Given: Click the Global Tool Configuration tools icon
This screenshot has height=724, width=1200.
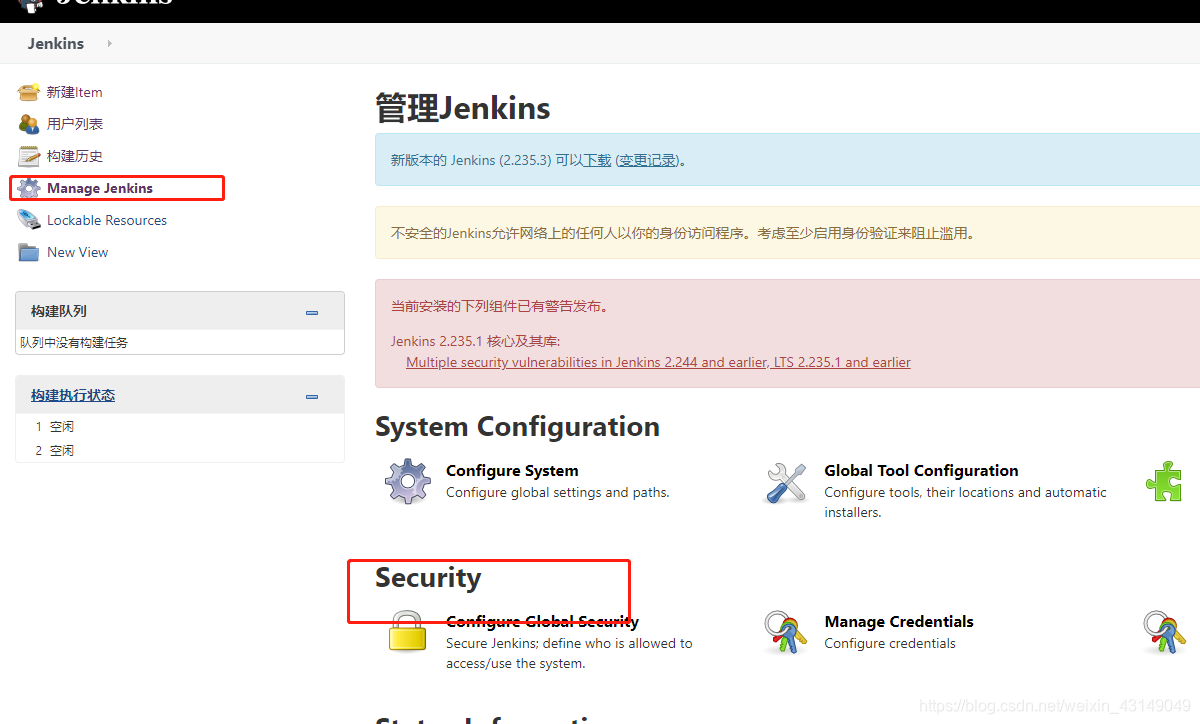Looking at the screenshot, I should (786, 482).
